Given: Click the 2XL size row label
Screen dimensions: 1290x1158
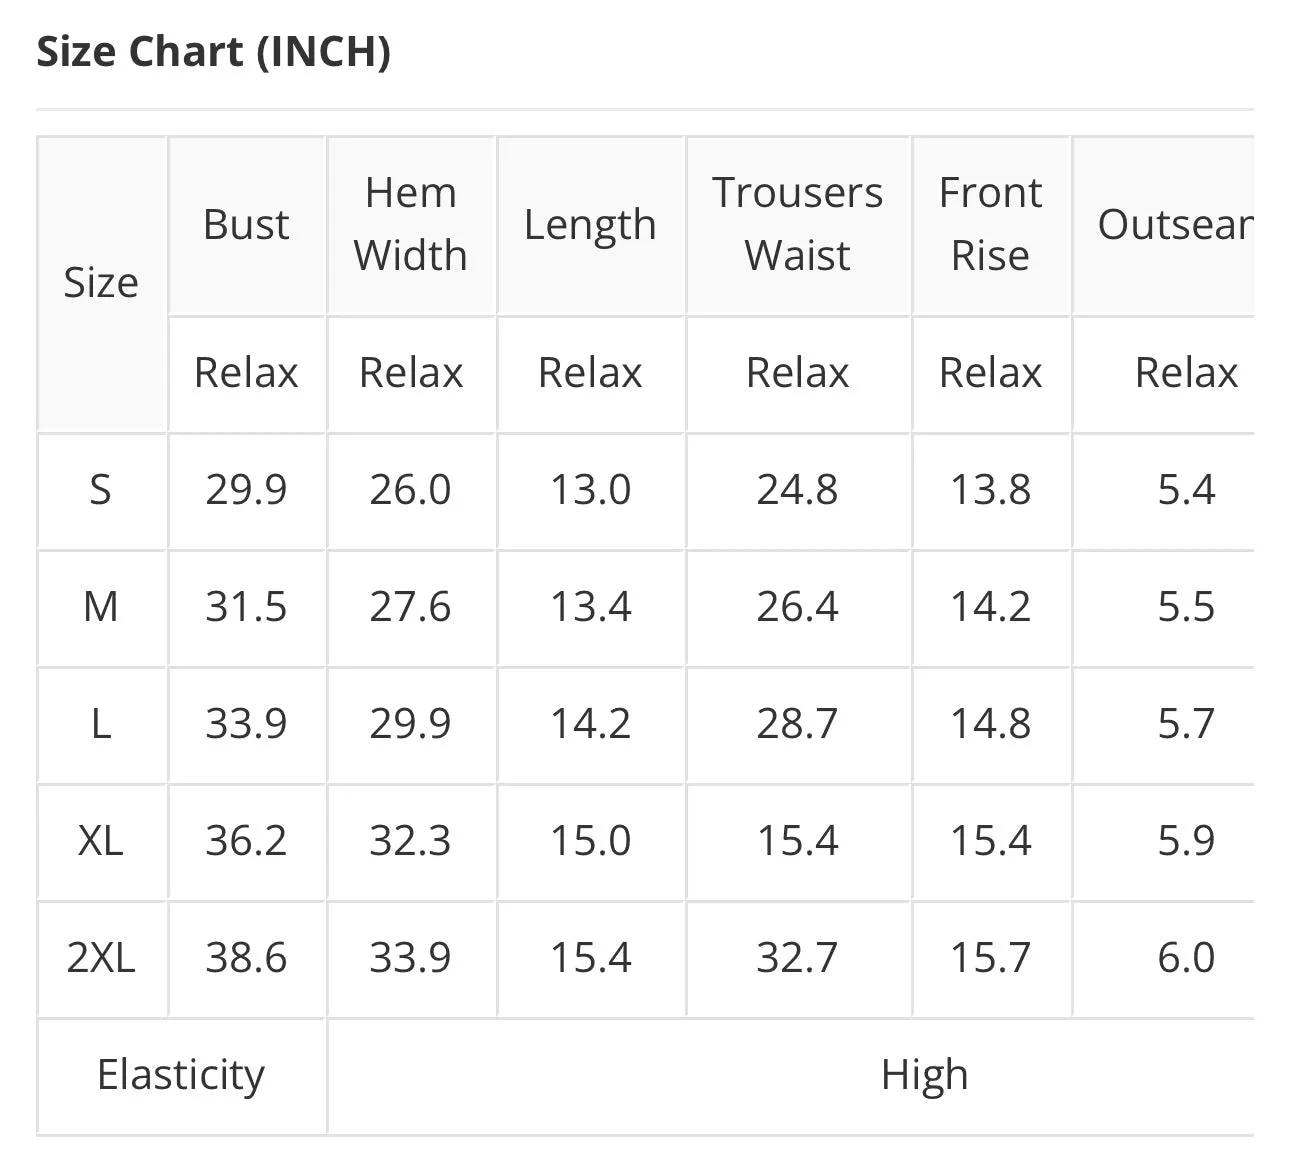Looking at the screenshot, I should tap(101, 958).
